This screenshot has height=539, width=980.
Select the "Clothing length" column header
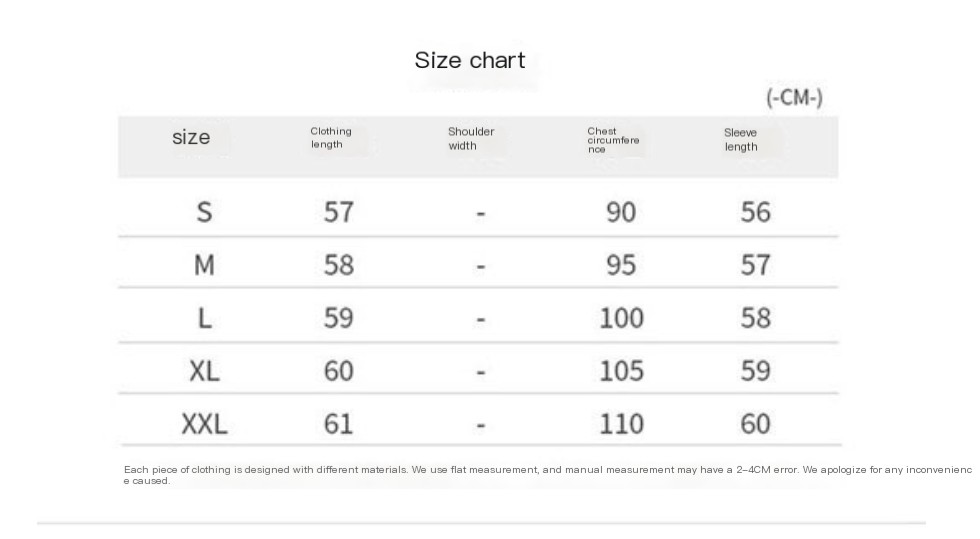pos(330,138)
